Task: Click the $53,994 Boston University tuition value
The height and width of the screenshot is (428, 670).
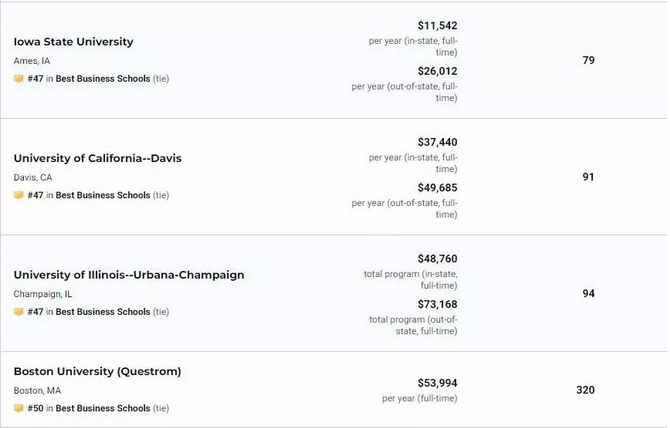Action: click(438, 383)
